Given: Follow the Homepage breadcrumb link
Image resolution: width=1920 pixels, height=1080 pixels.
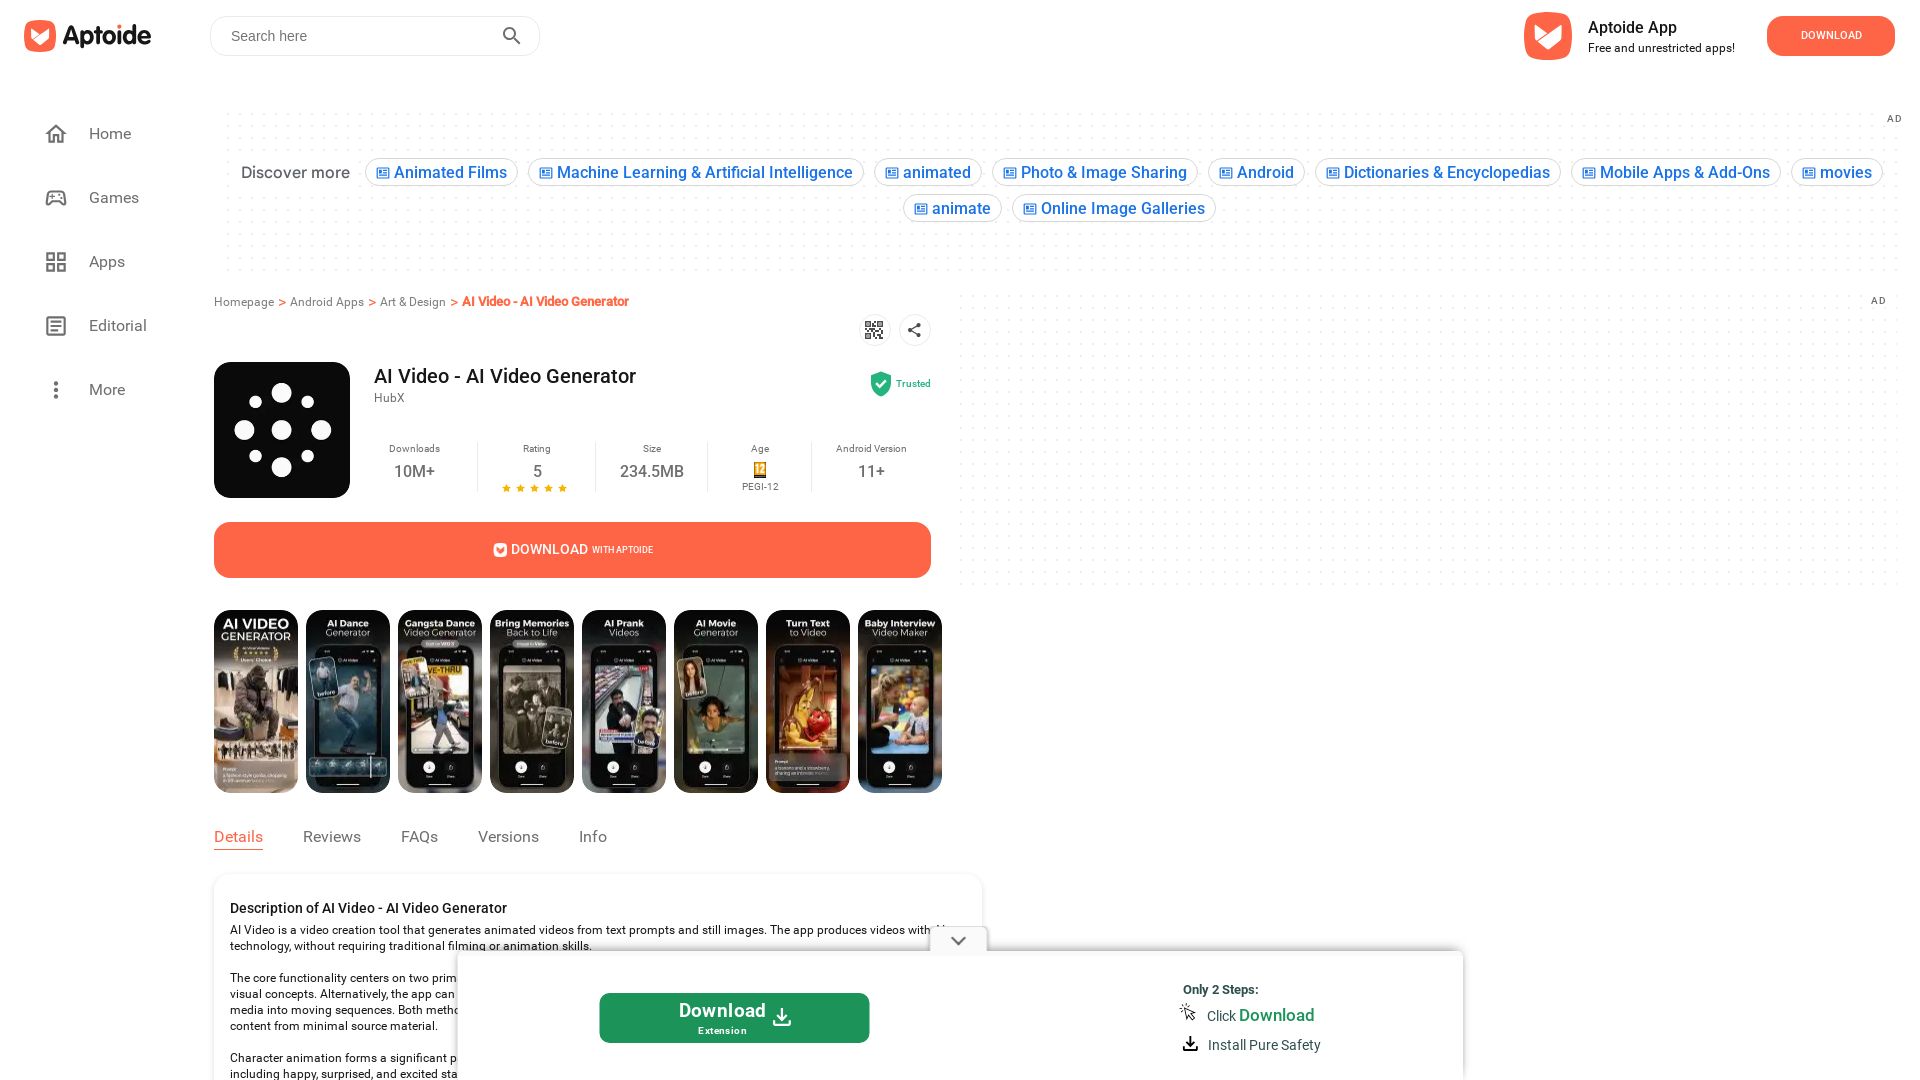Looking at the screenshot, I should [x=244, y=302].
